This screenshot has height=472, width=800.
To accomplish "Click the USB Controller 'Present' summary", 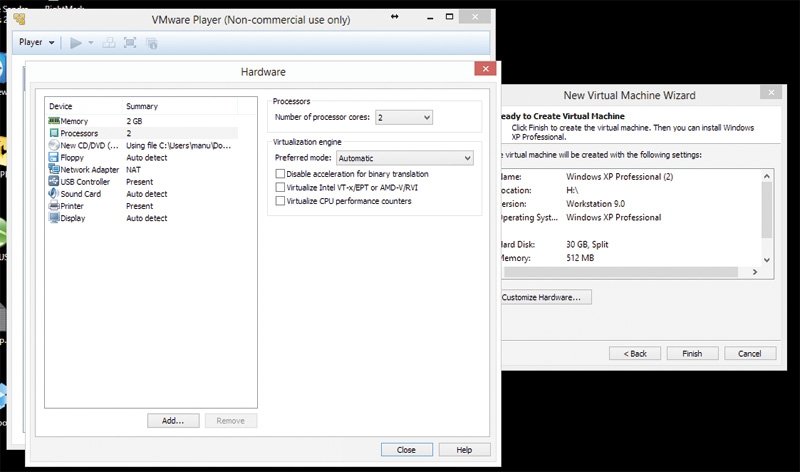I will pyautogui.click(x=139, y=182).
